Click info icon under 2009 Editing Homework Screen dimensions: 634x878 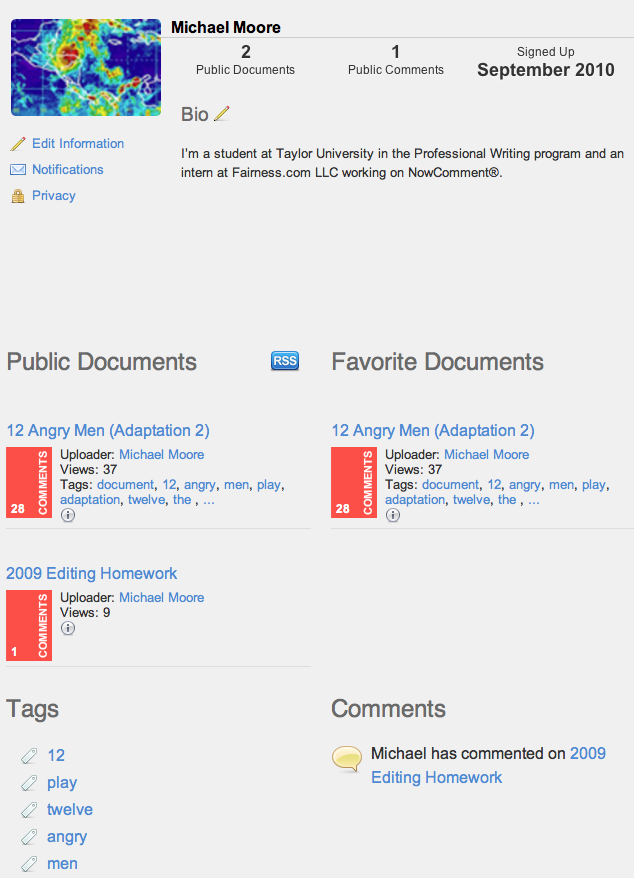[x=68, y=628]
